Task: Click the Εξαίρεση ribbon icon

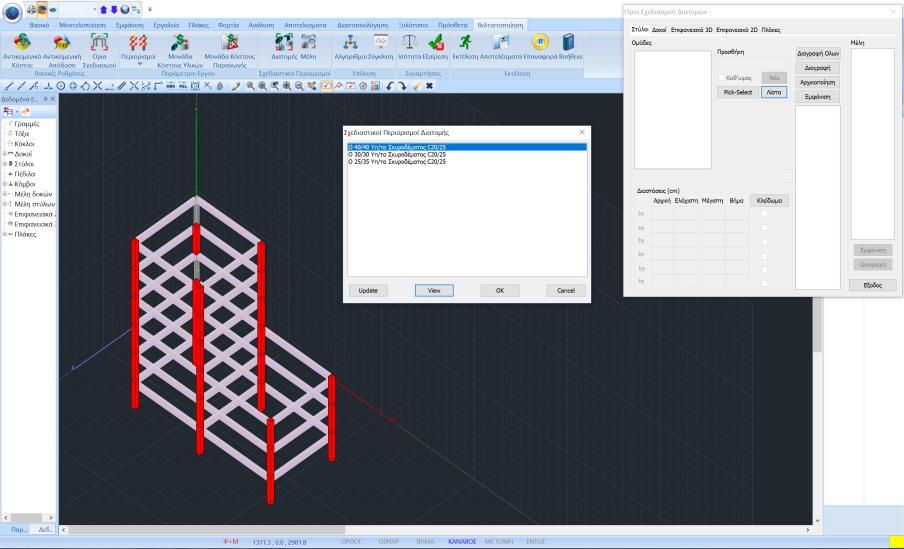Action: click(x=436, y=43)
